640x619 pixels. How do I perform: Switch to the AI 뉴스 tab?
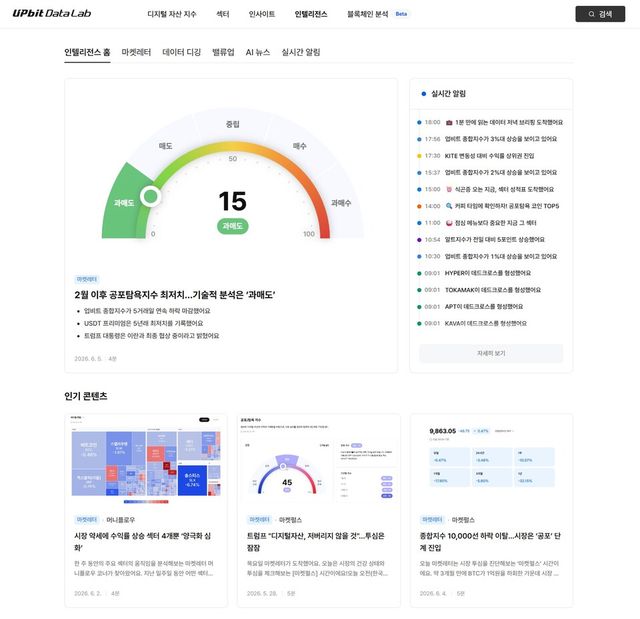(x=258, y=52)
